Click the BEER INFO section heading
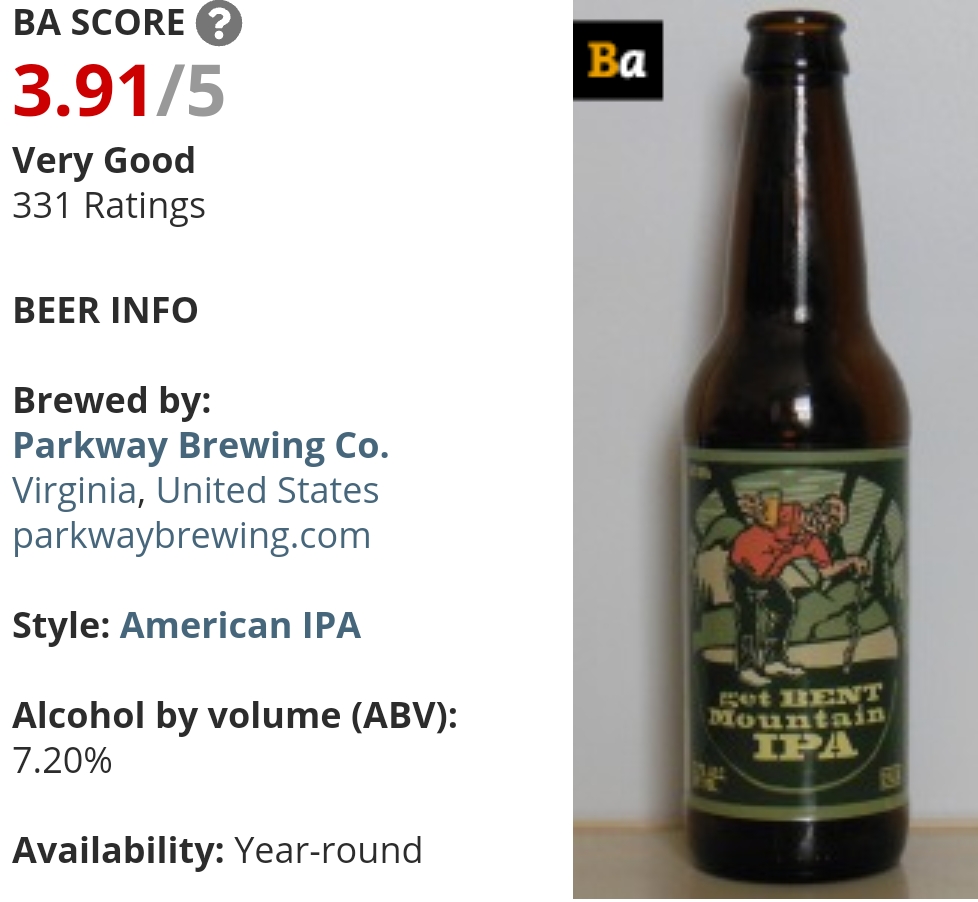The width and height of the screenshot is (978, 902). [x=105, y=310]
